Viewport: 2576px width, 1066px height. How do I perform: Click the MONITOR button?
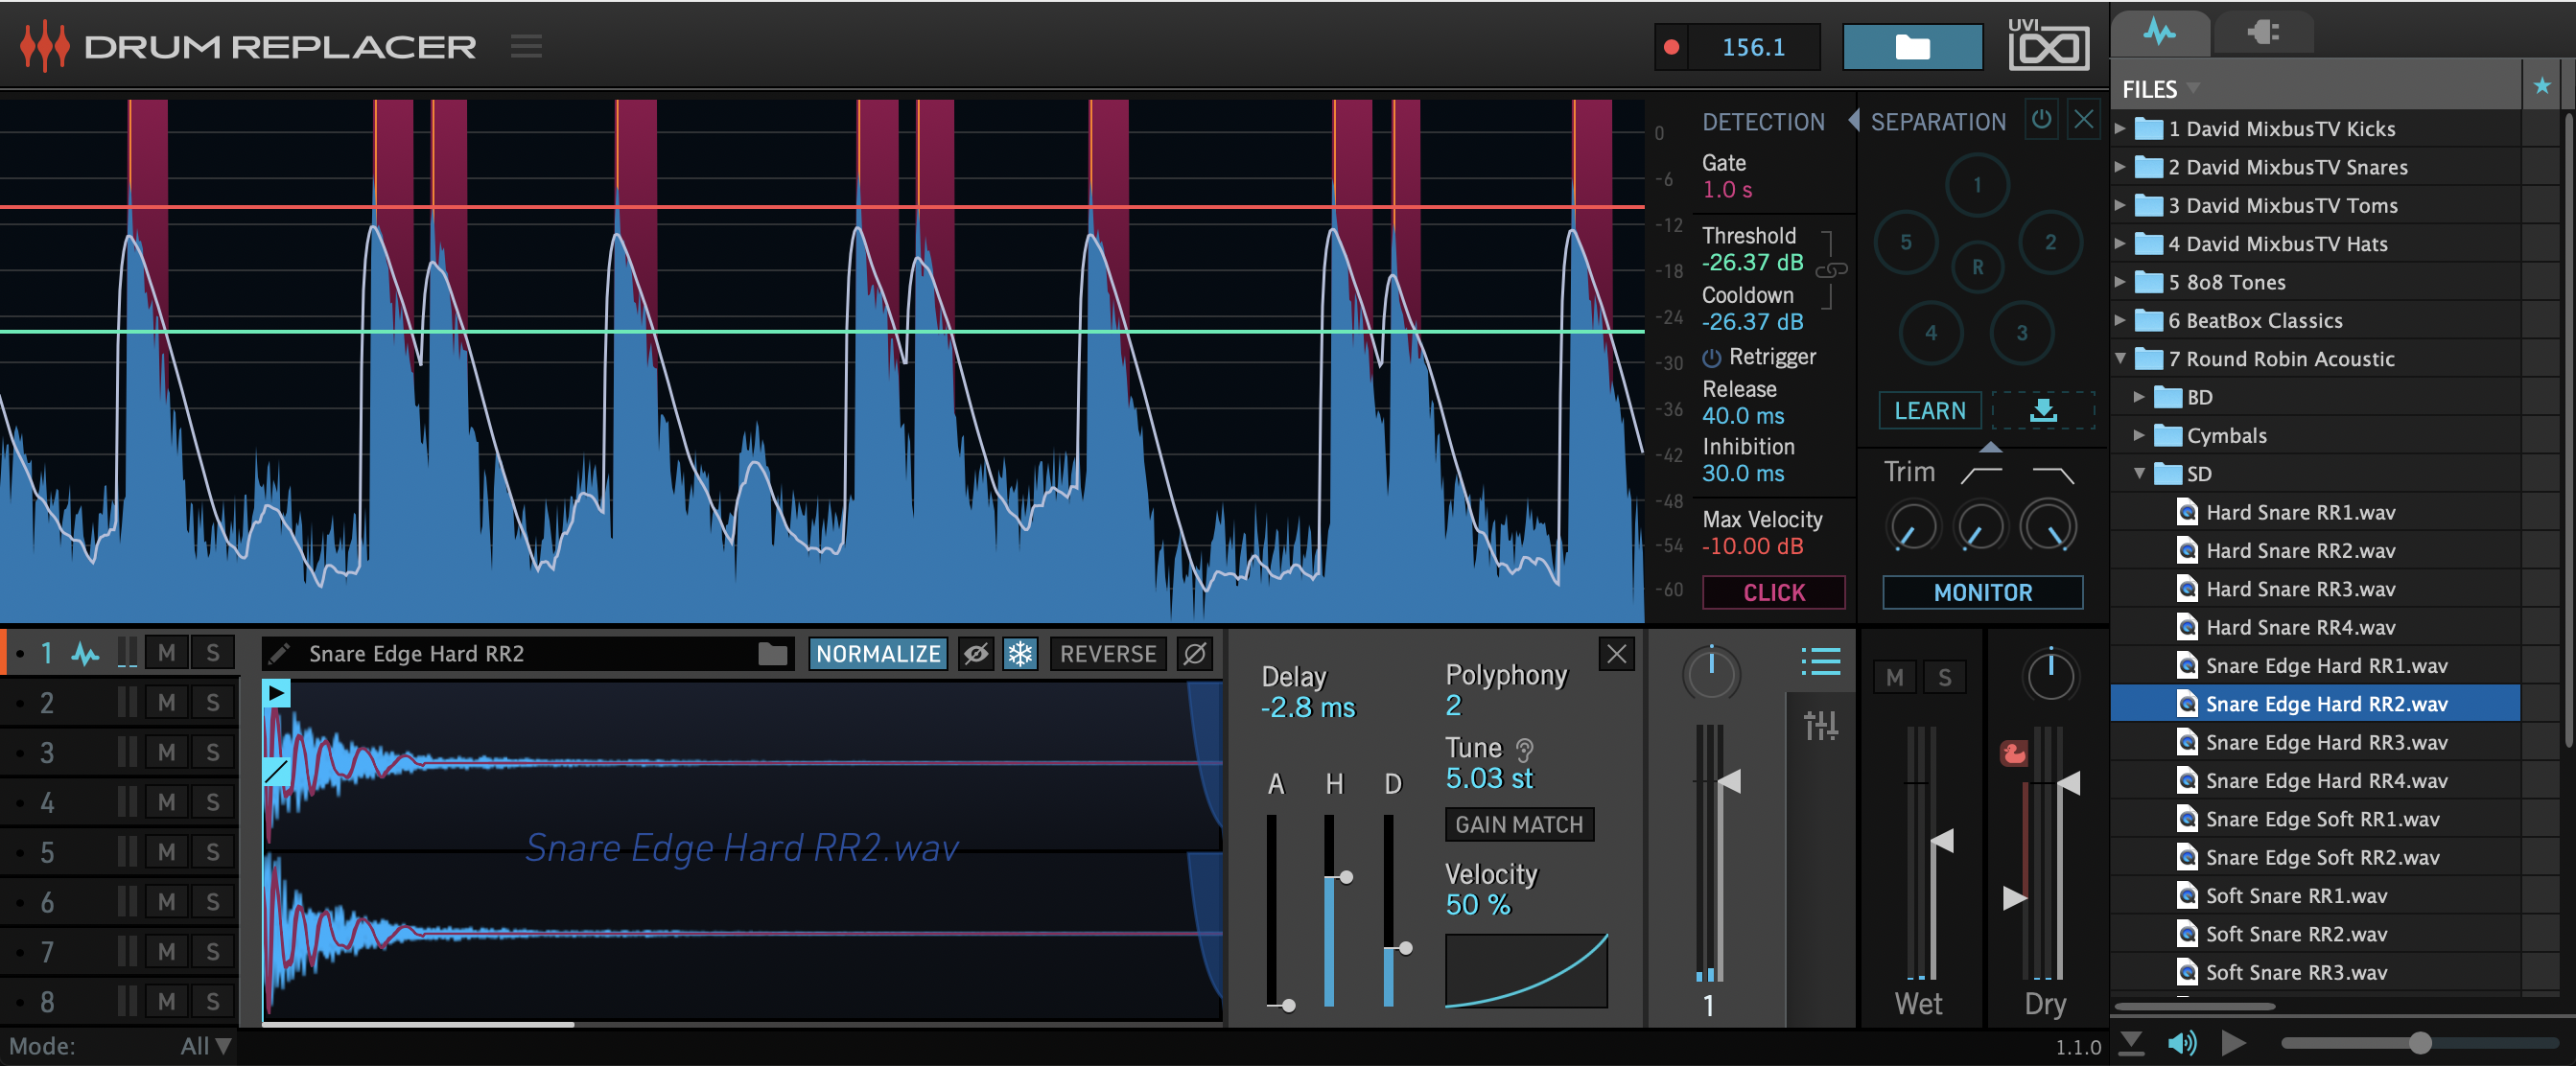(1982, 592)
